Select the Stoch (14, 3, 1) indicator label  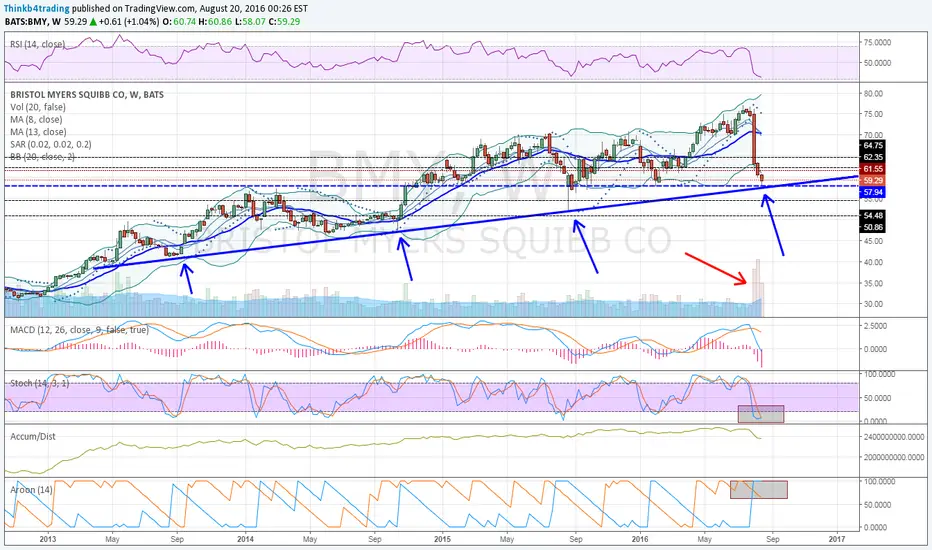[x=39, y=384]
